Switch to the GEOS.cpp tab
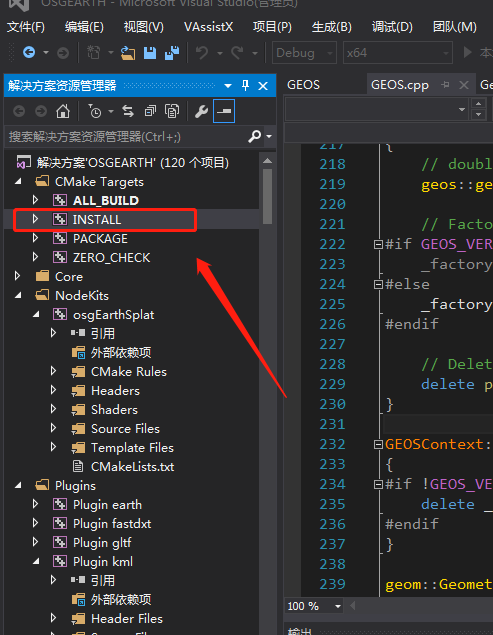This screenshot has width=493, height=635. click(400, 85)
